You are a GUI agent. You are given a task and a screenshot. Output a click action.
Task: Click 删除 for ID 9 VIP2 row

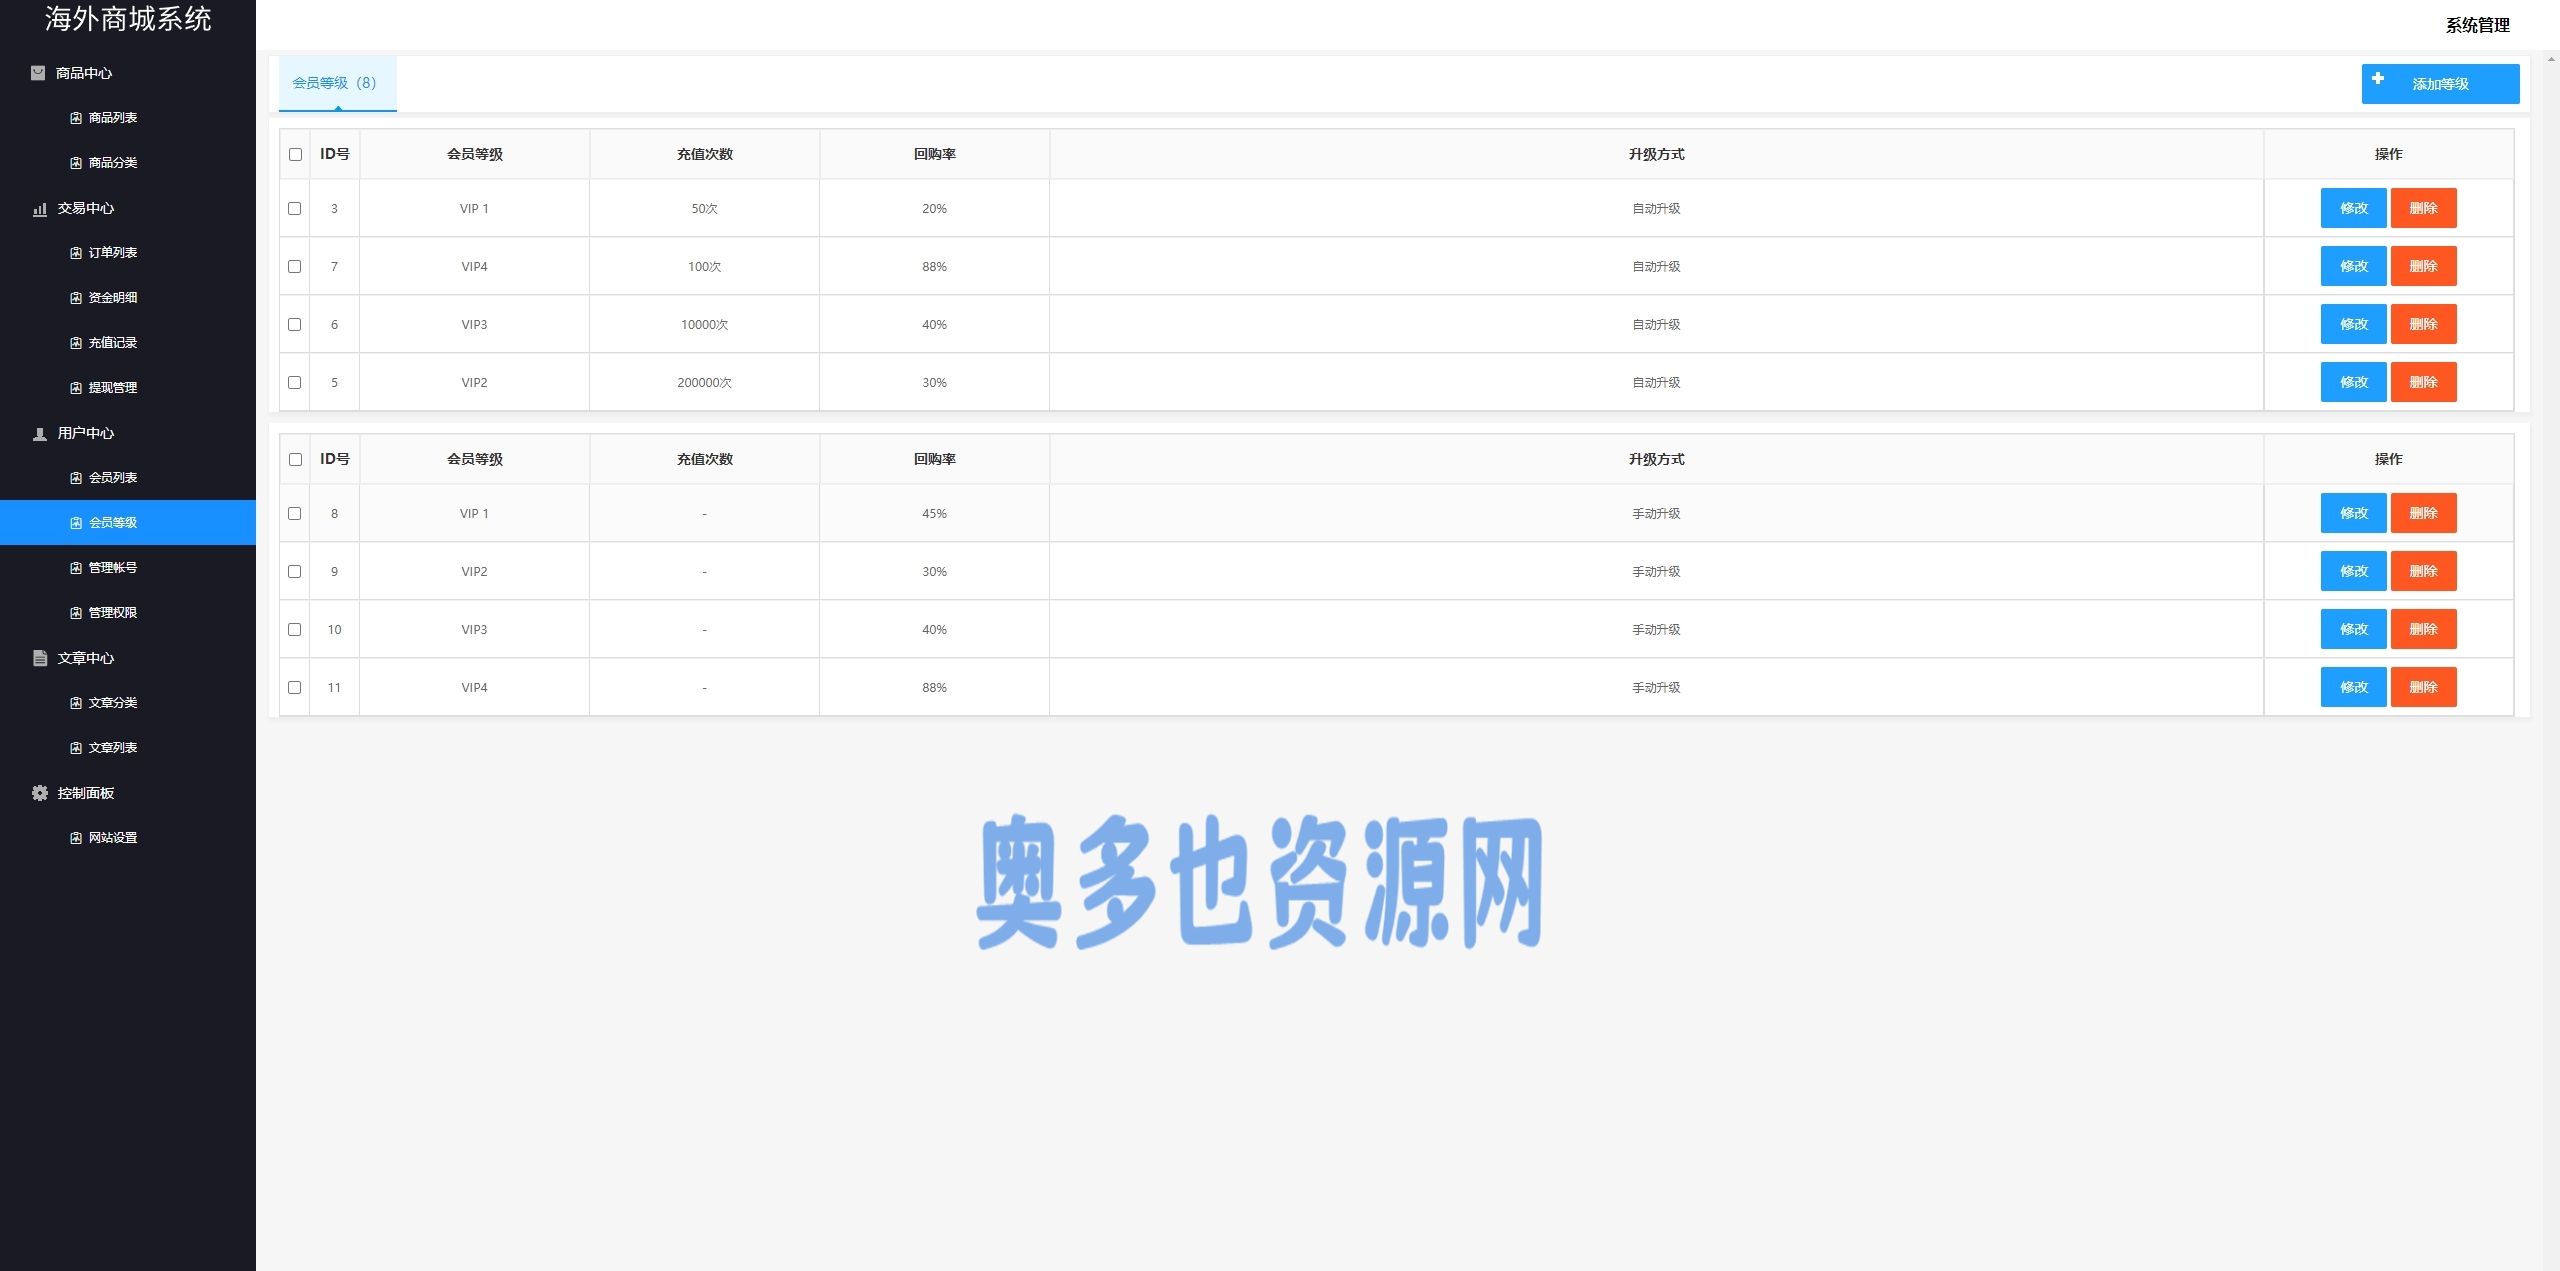[2423, 572]
